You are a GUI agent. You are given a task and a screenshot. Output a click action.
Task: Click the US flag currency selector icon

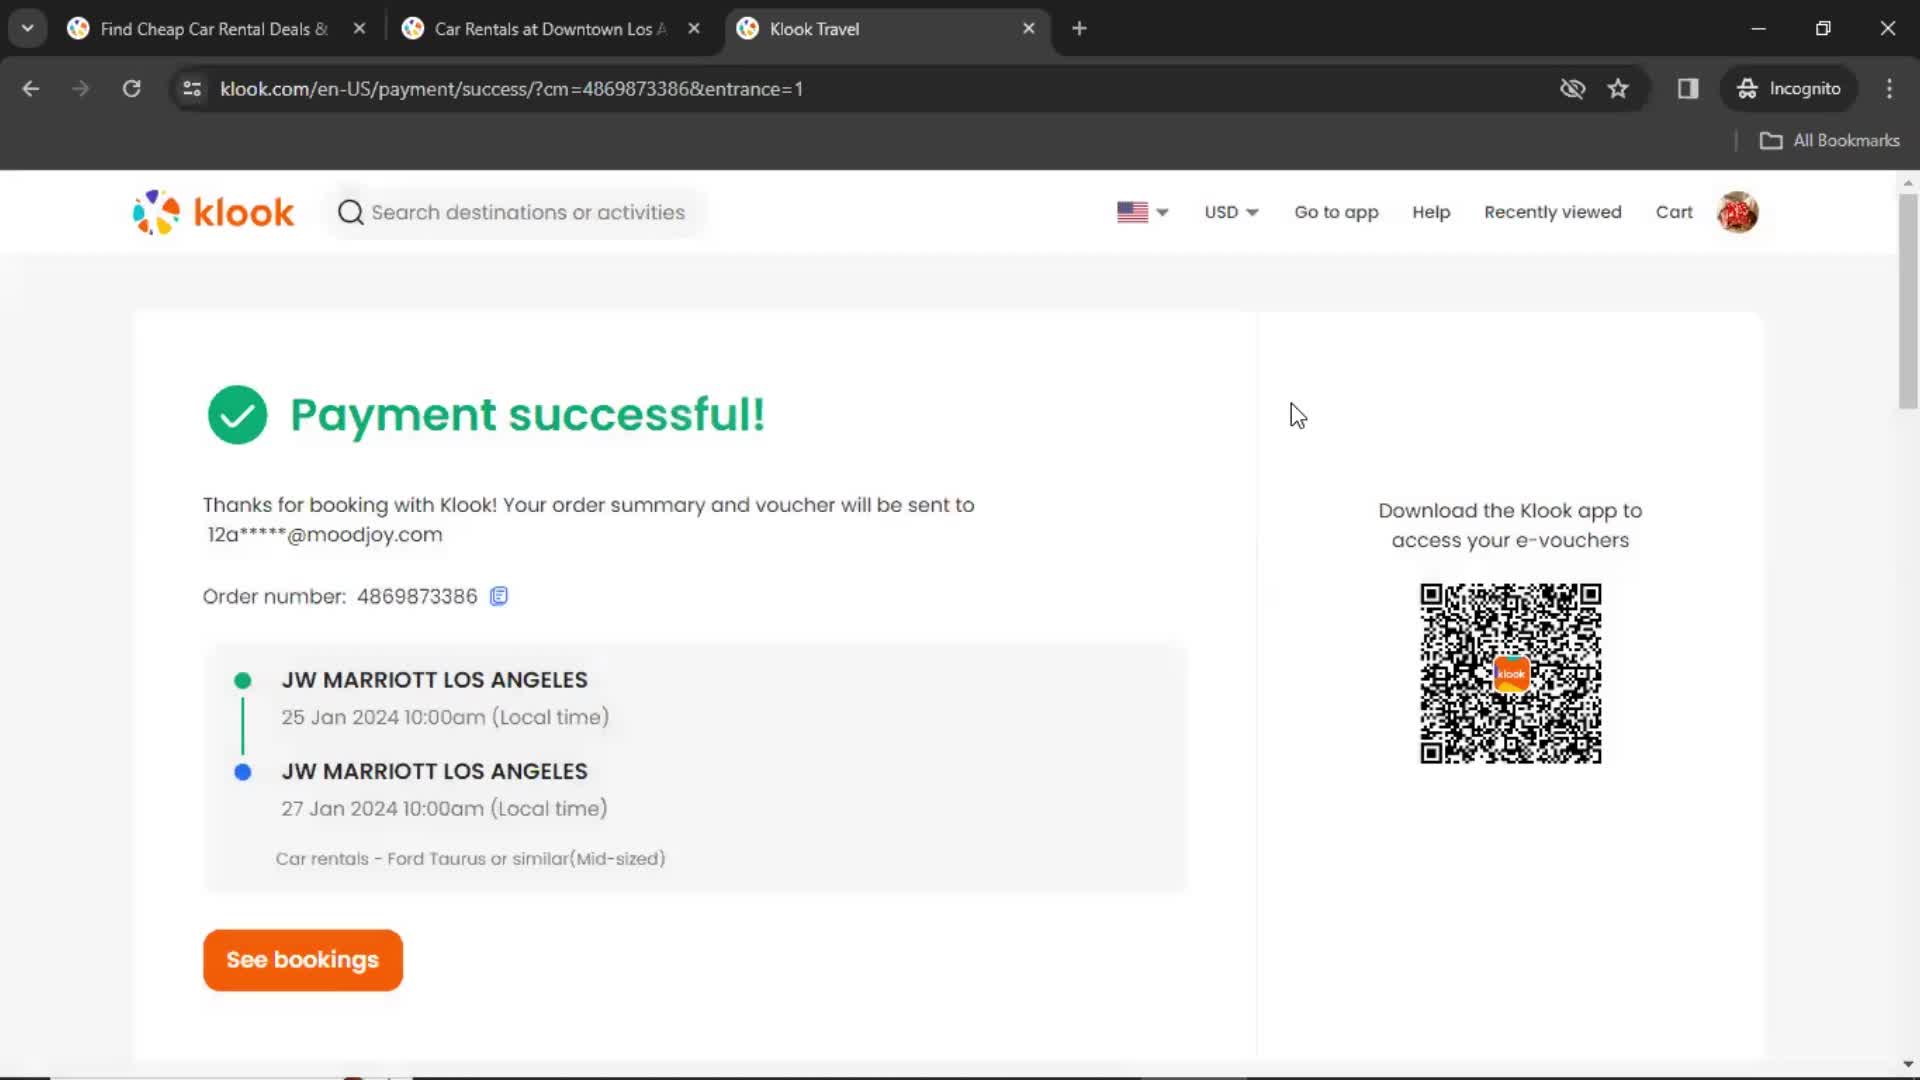[x=1130, y=212]
